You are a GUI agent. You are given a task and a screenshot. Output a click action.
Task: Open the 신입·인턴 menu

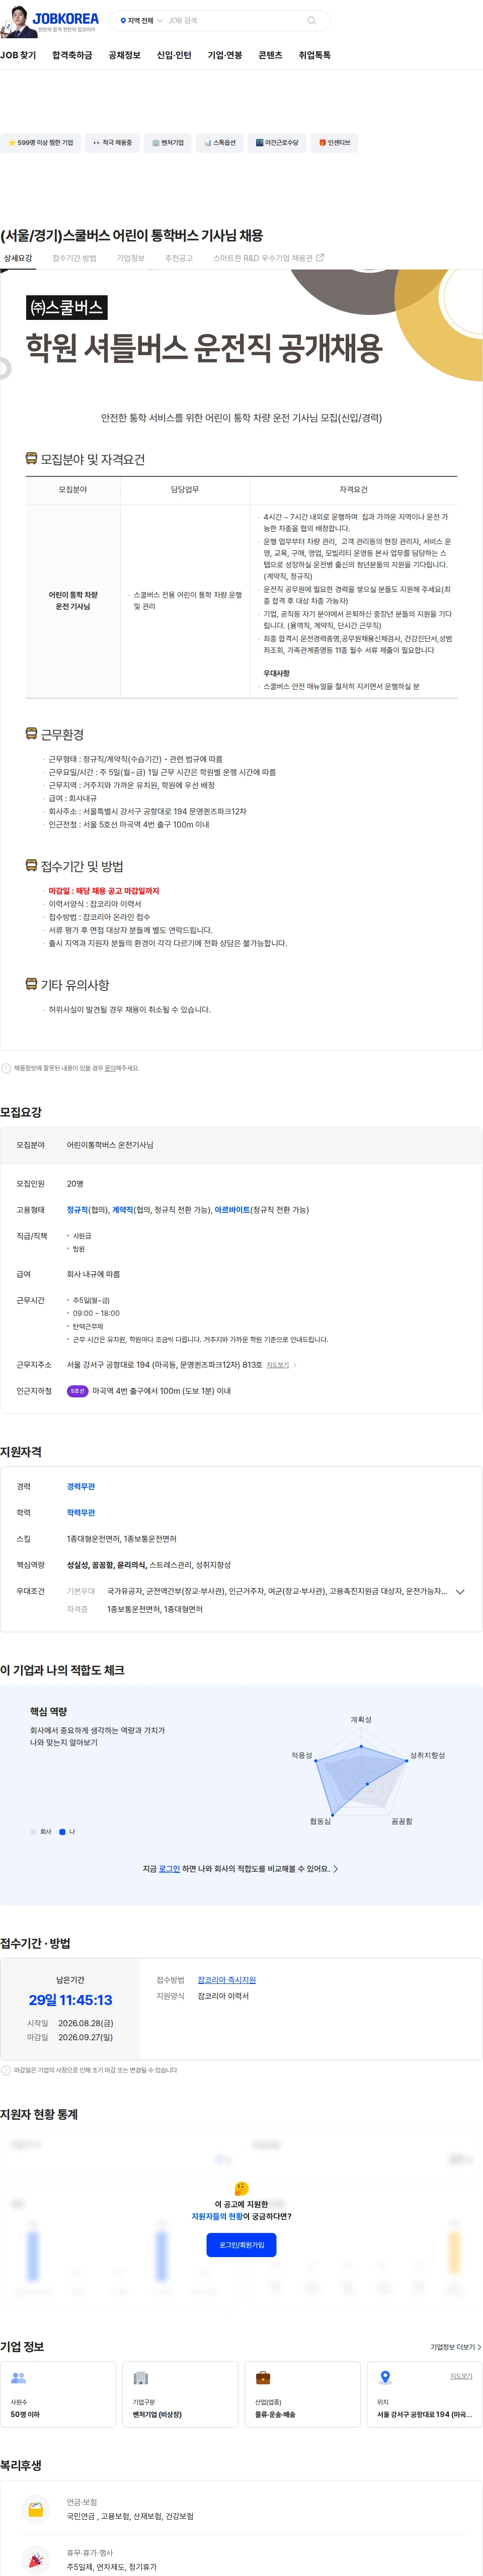point(174,55)
